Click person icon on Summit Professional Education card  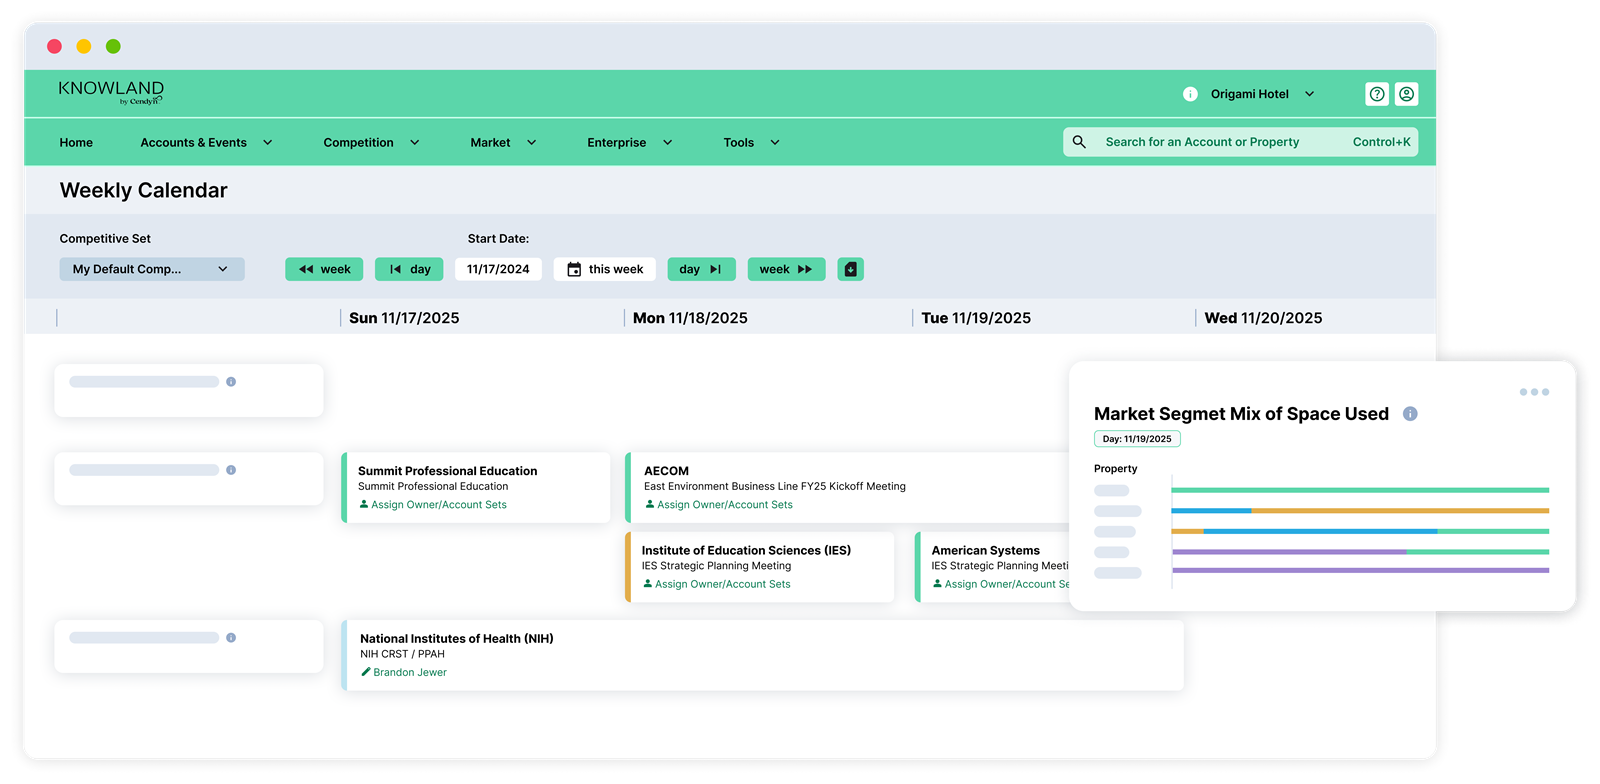[x=364, y=504]
